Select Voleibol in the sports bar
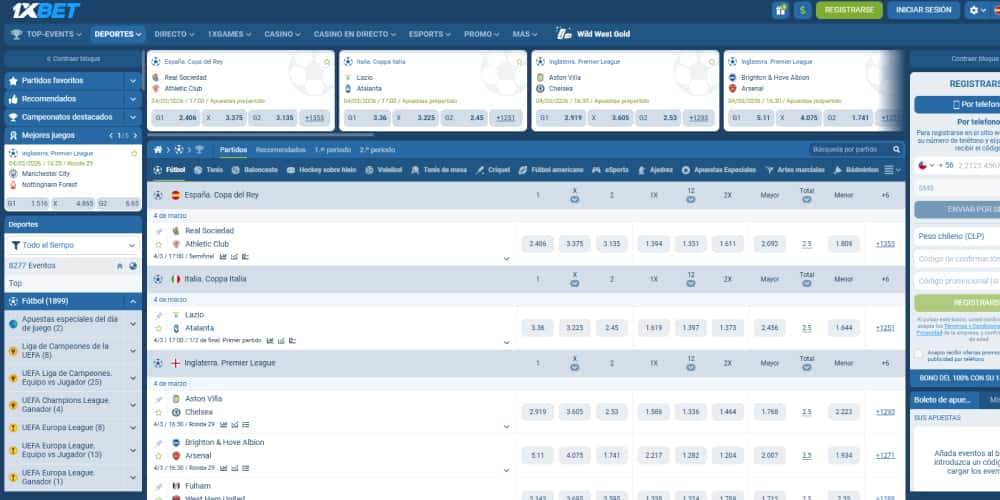1000x500 pixels. click(x=383, y=170)
